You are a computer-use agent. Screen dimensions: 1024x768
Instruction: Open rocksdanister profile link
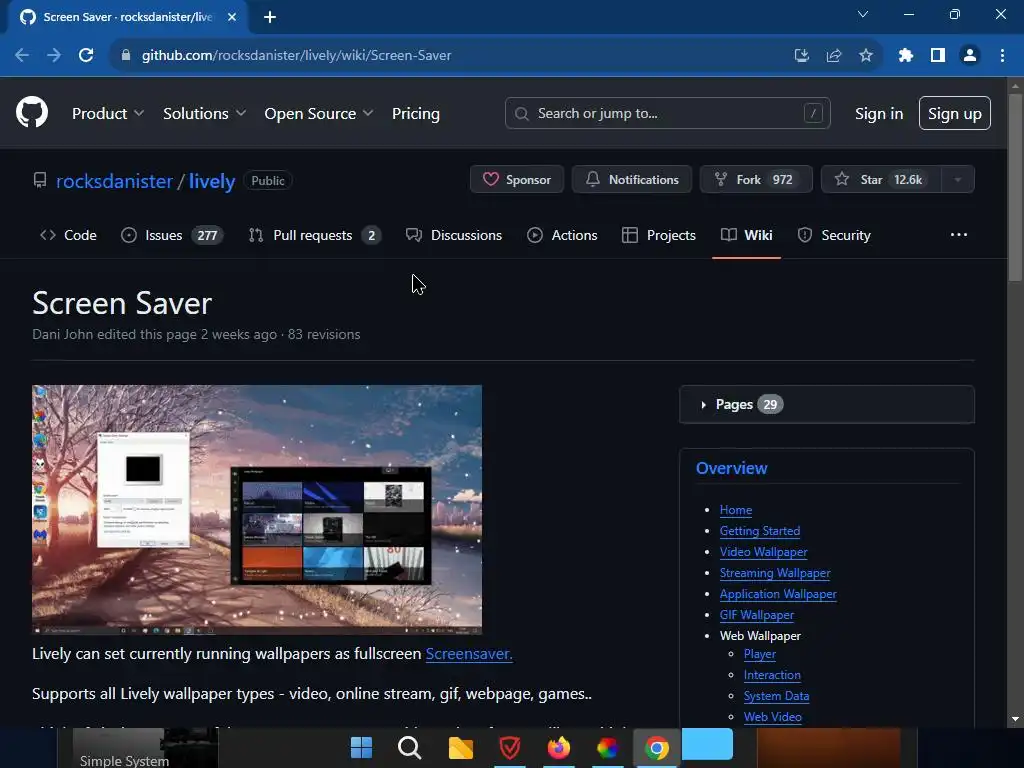point(114,181)
